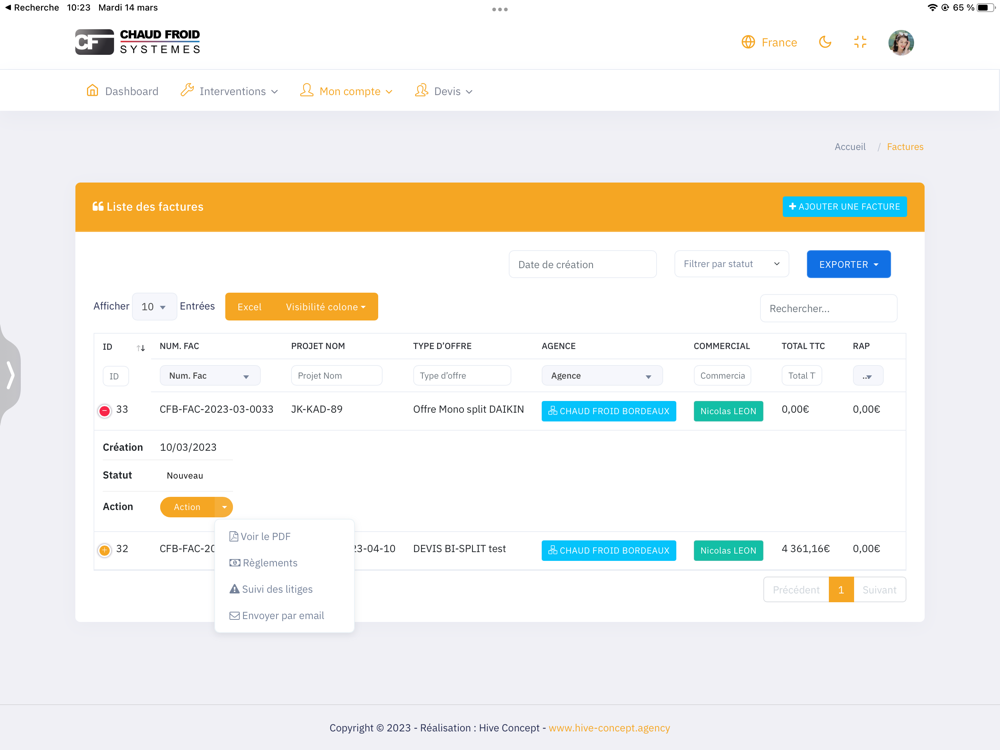The width and height of the screenshot is (1000, 750).
Task: Click the Commercial filter field
Action: [x=723, y=376]
